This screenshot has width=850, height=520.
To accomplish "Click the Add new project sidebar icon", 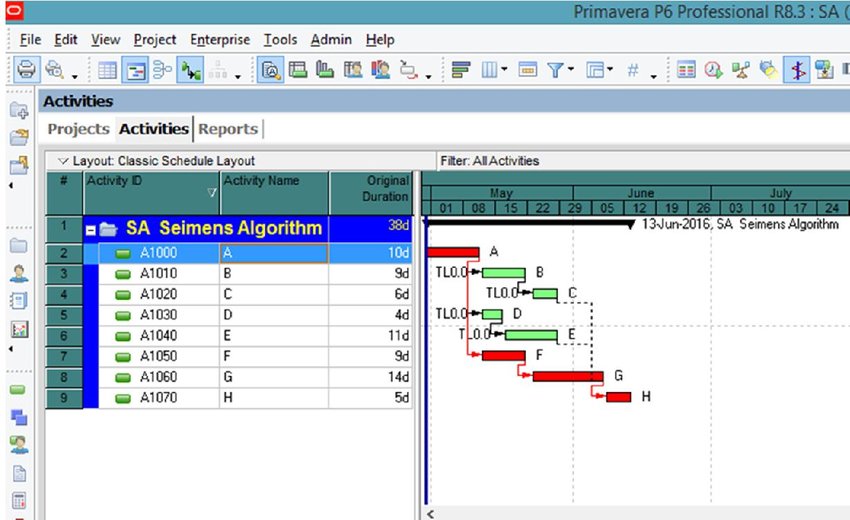I will pyautogui.click(x=19, y=111).
